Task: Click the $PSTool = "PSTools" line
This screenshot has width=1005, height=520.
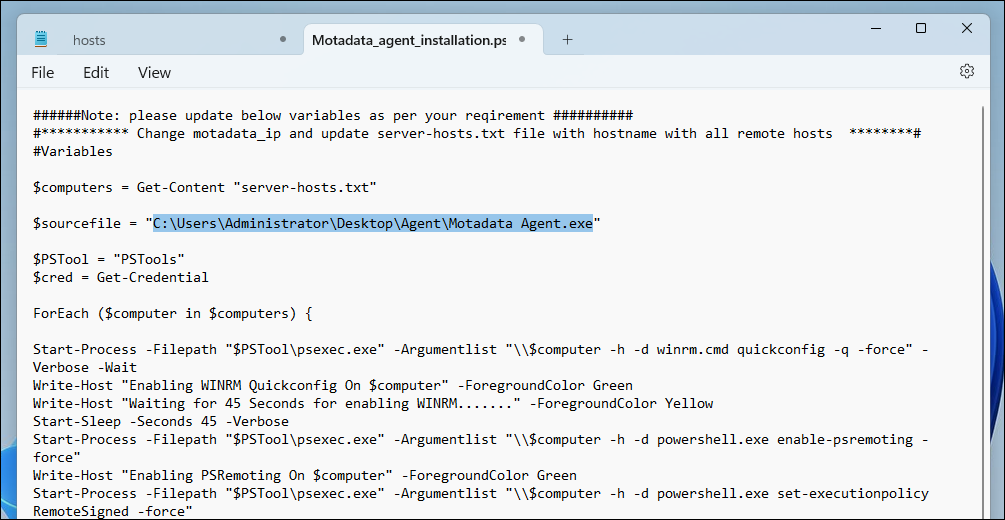Action: pos(109,260)
